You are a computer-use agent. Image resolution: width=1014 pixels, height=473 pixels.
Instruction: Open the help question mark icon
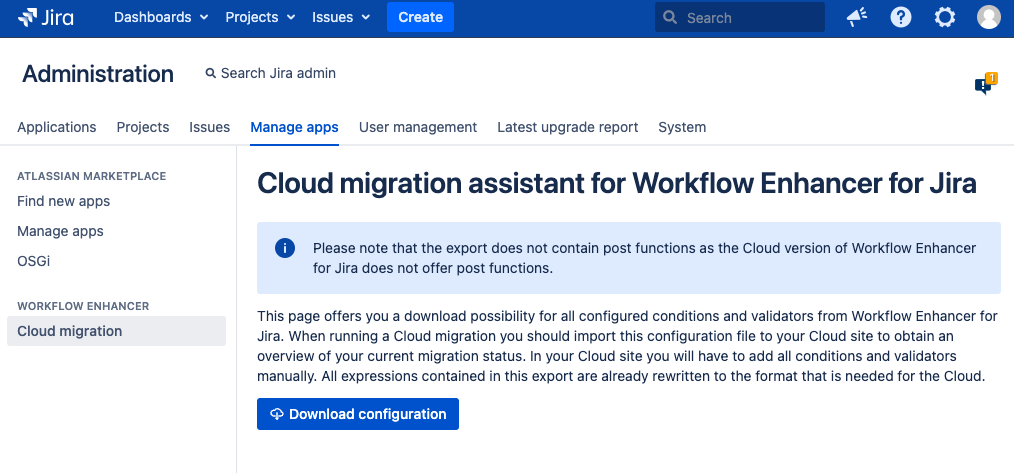coord(901,17)
